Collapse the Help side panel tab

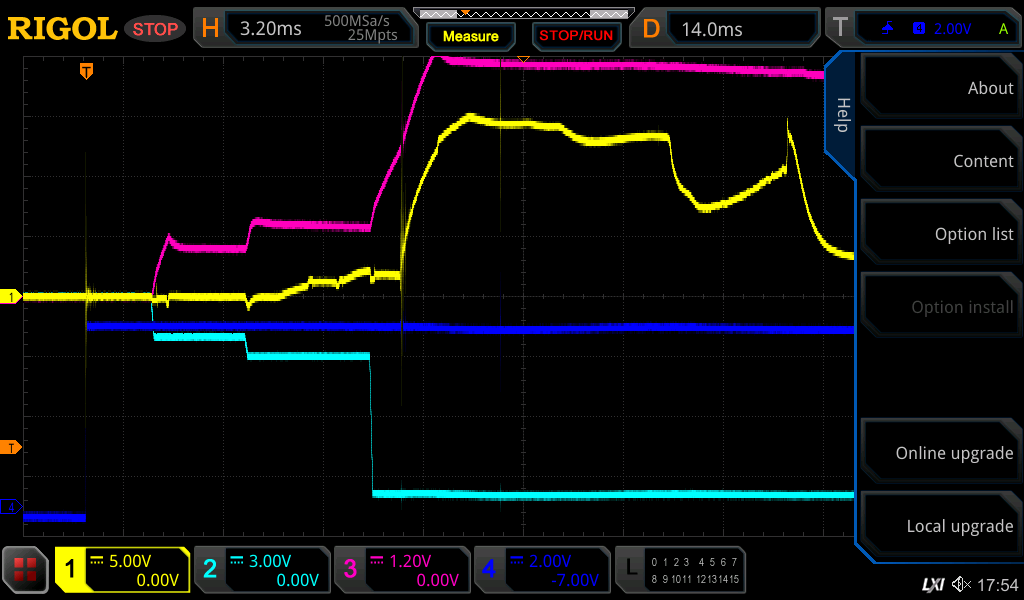click(x=842, y=115)
